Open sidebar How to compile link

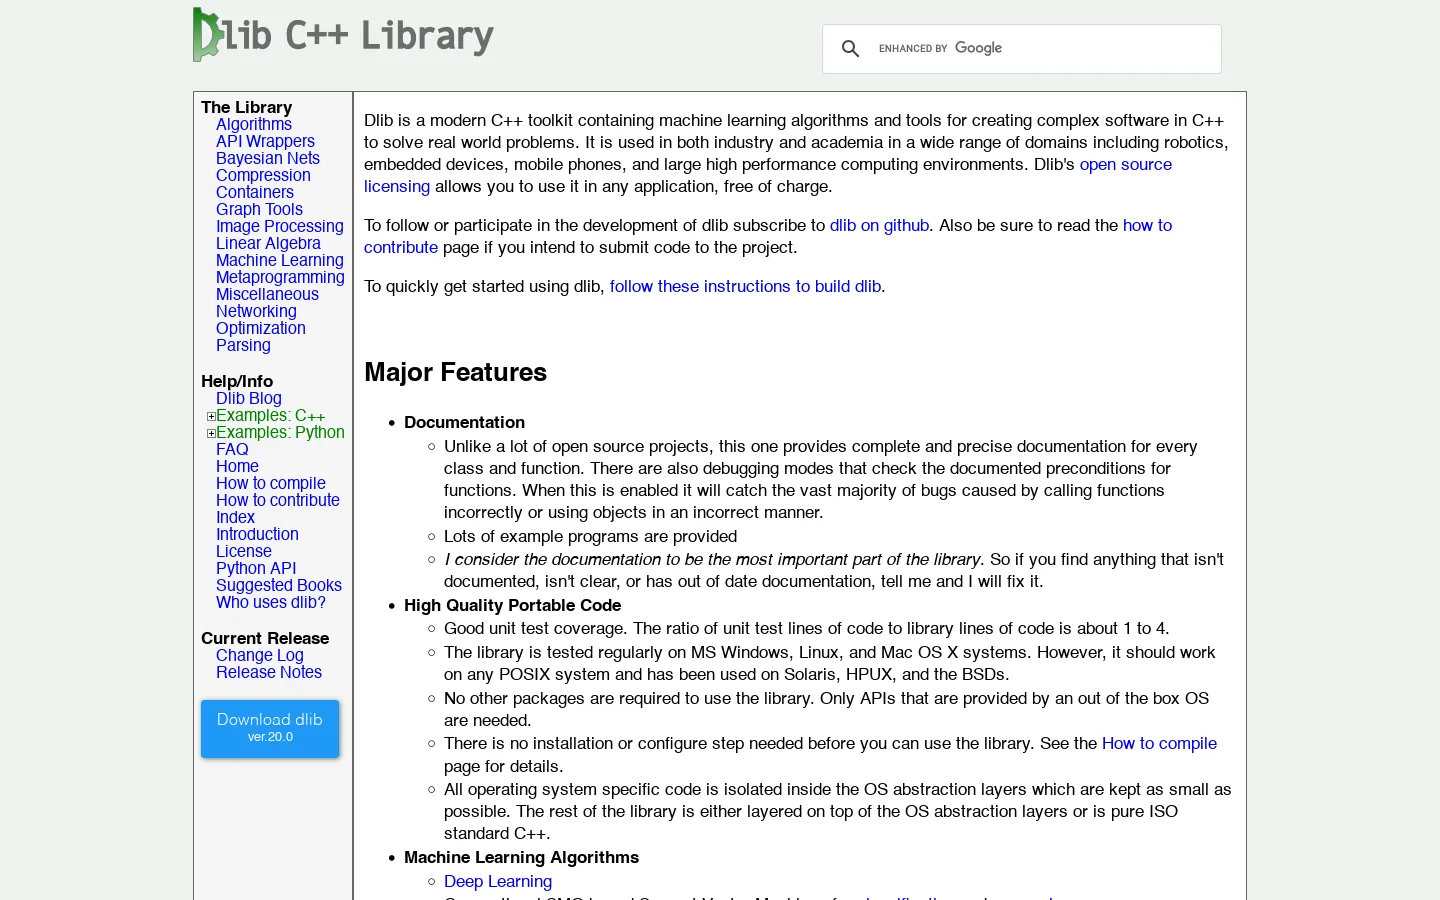(x=271, y=483)
